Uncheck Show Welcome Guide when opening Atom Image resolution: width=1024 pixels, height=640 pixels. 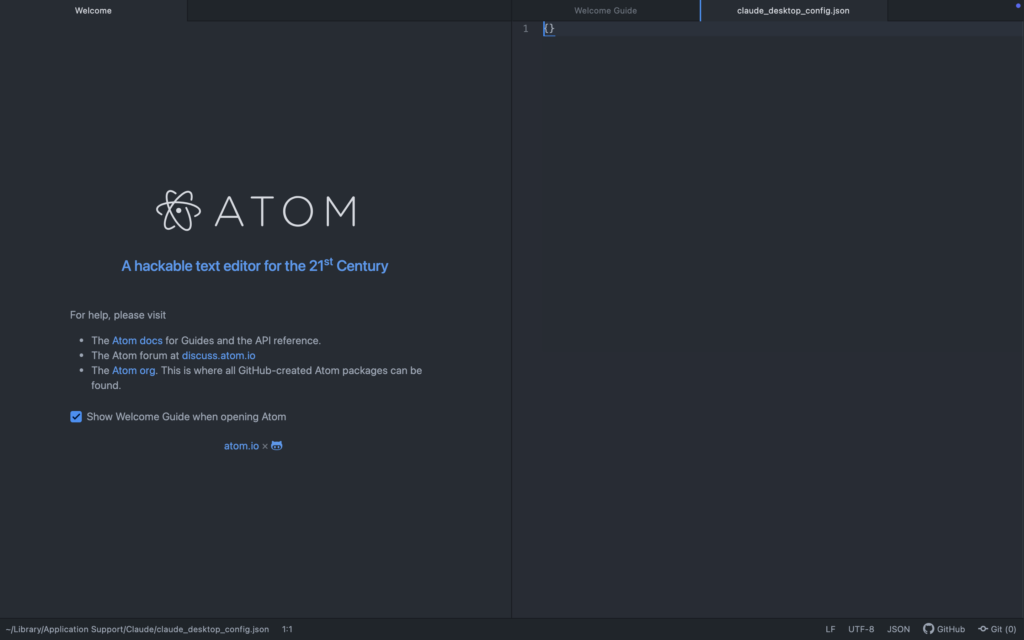pos(76,417)
